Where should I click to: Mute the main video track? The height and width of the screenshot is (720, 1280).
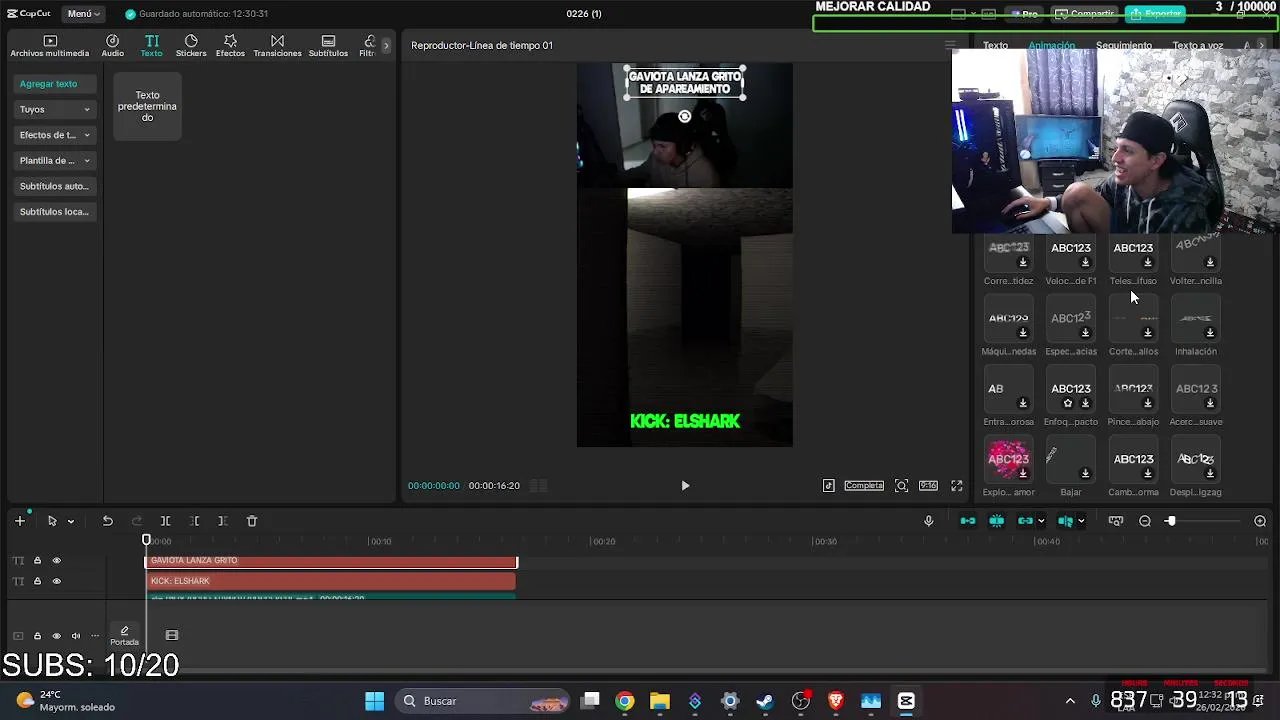pyautogui.click(x=75, y=636)
